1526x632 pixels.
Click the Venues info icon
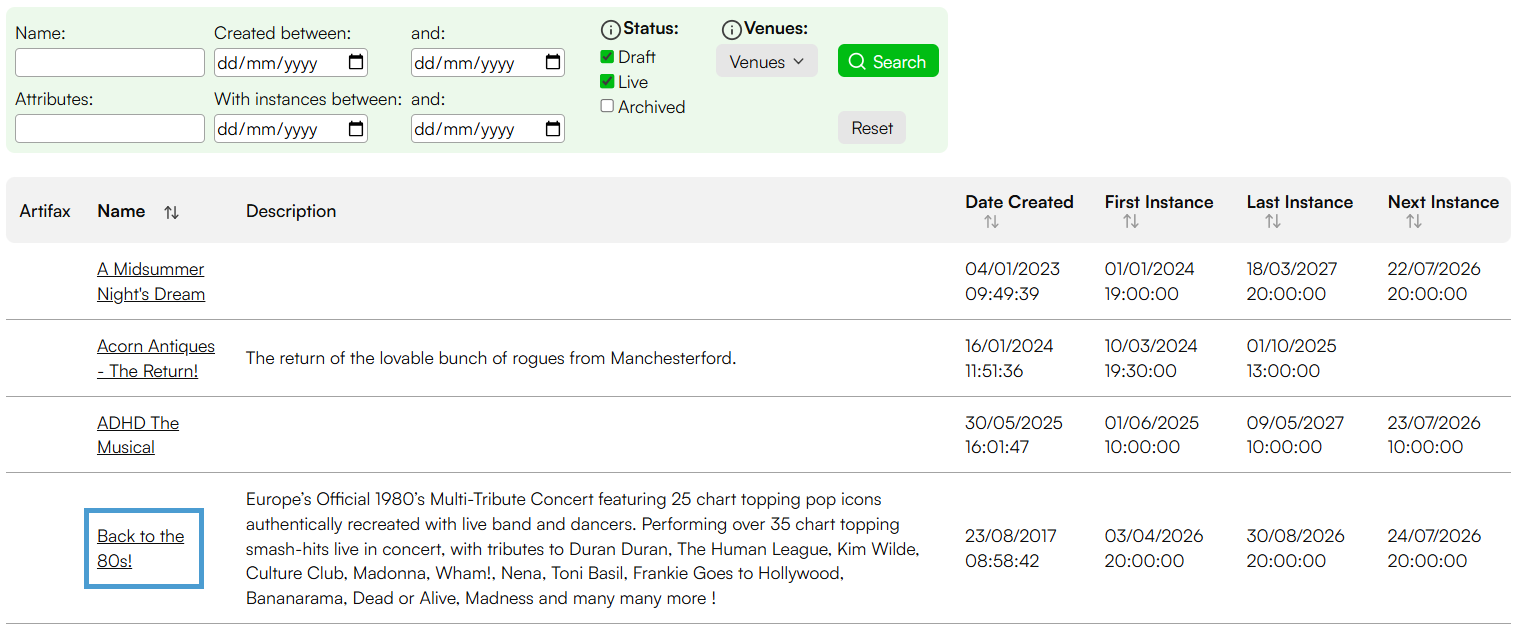pos(732,30)
